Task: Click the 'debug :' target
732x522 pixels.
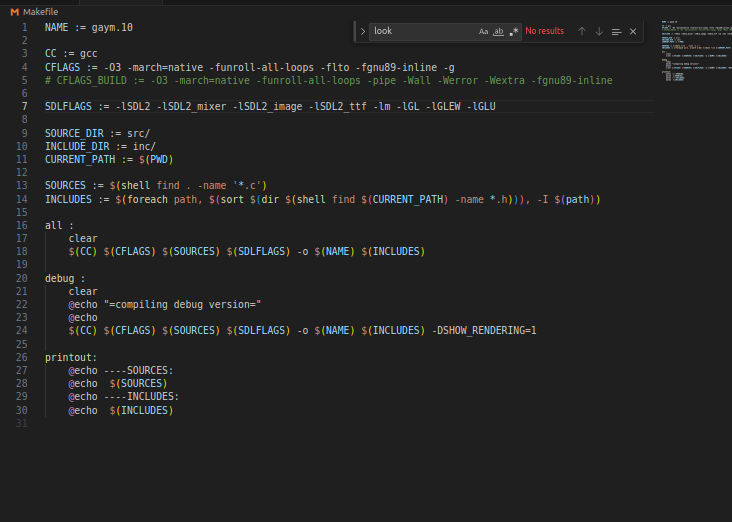Action: click(65, 279)
